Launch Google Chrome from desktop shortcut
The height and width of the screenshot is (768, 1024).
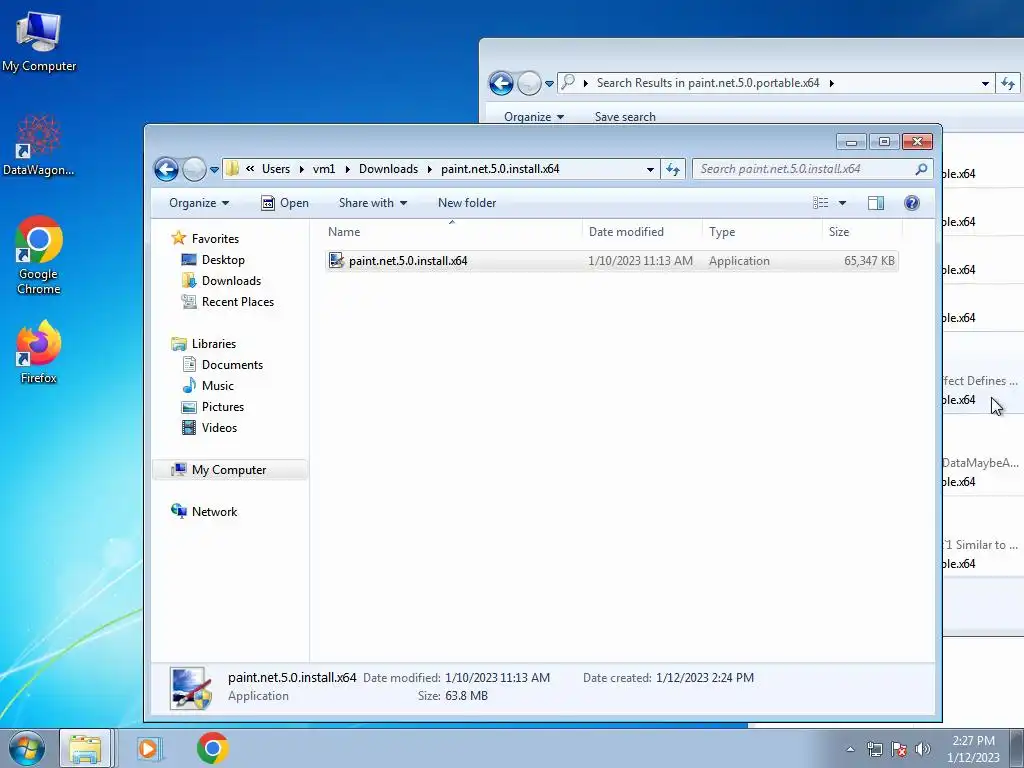click(x=39, y=255)
